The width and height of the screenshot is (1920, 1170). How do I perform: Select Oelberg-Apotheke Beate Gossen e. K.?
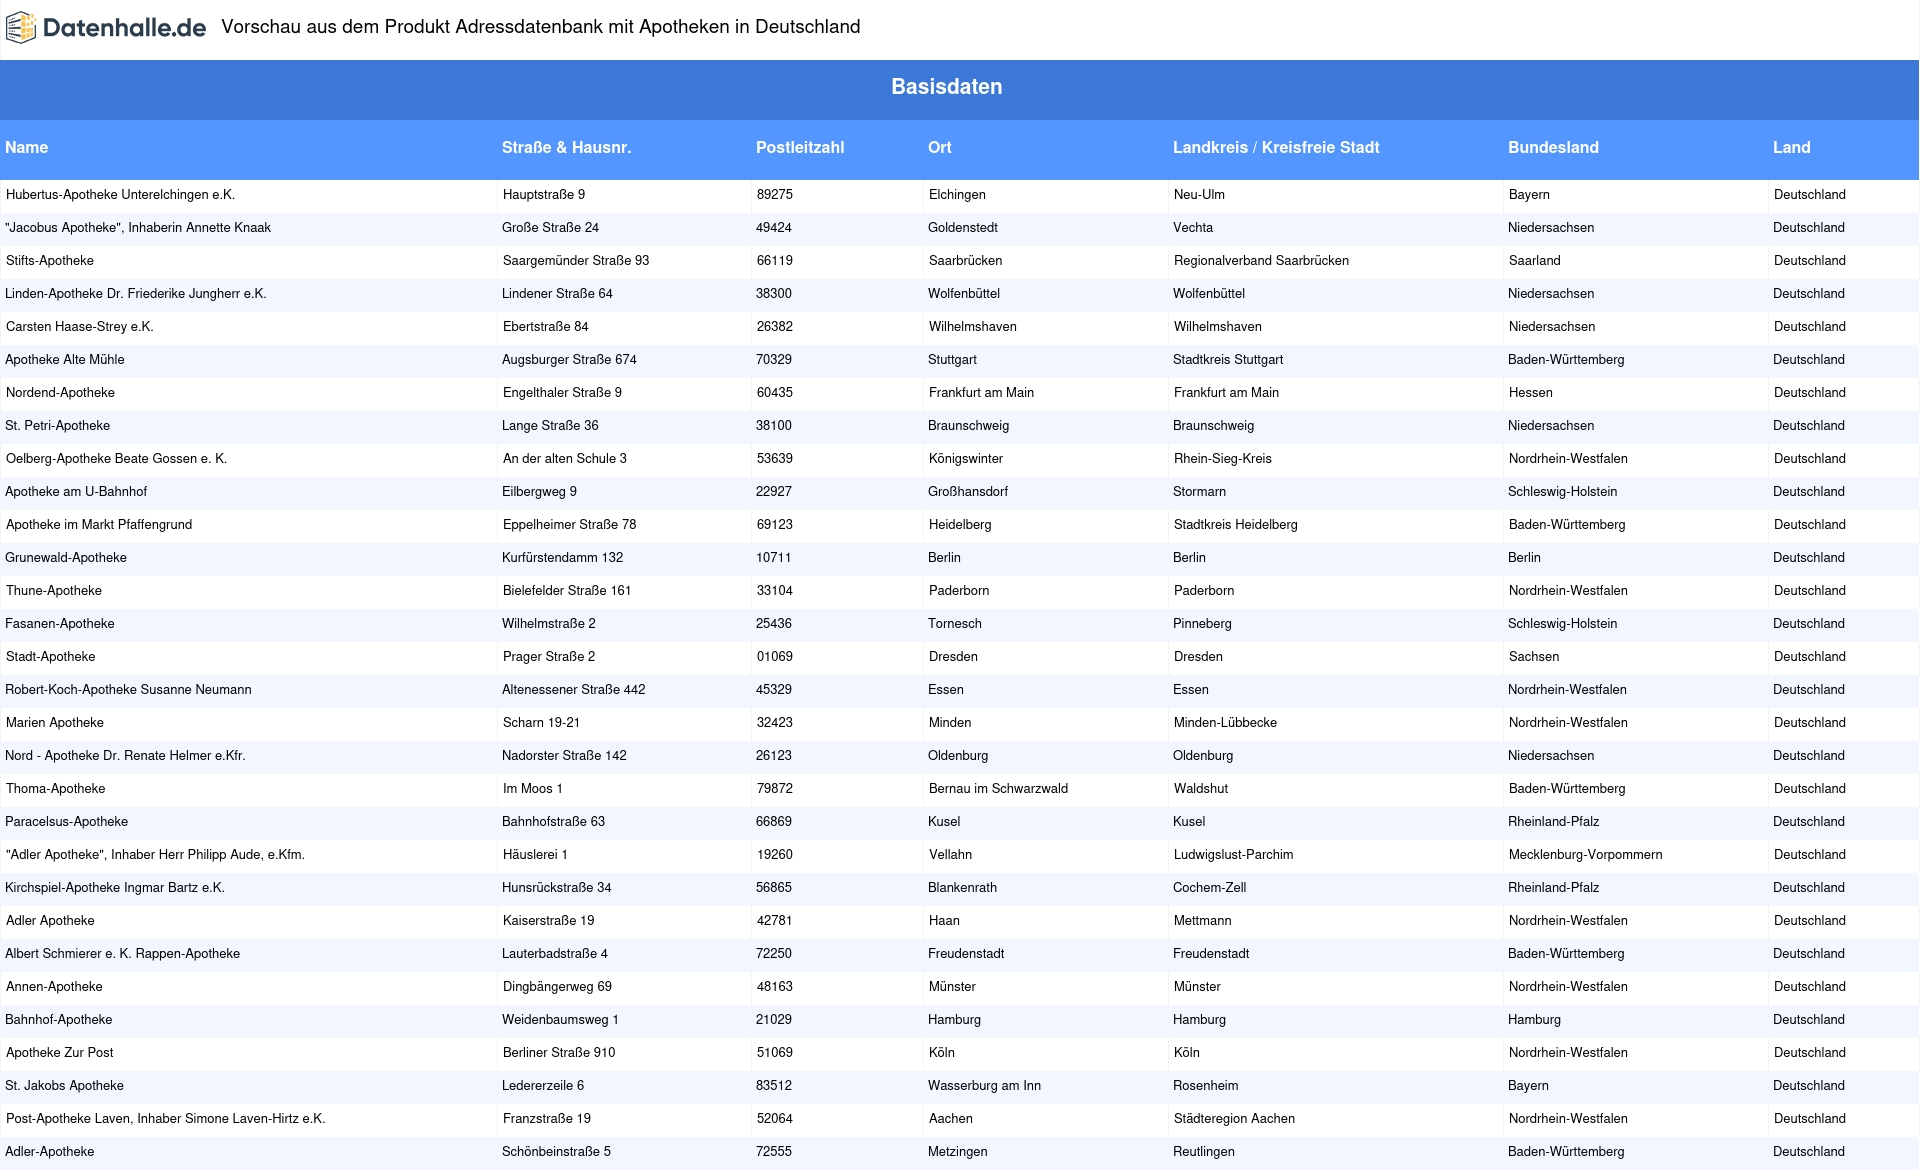pos(116,459)
